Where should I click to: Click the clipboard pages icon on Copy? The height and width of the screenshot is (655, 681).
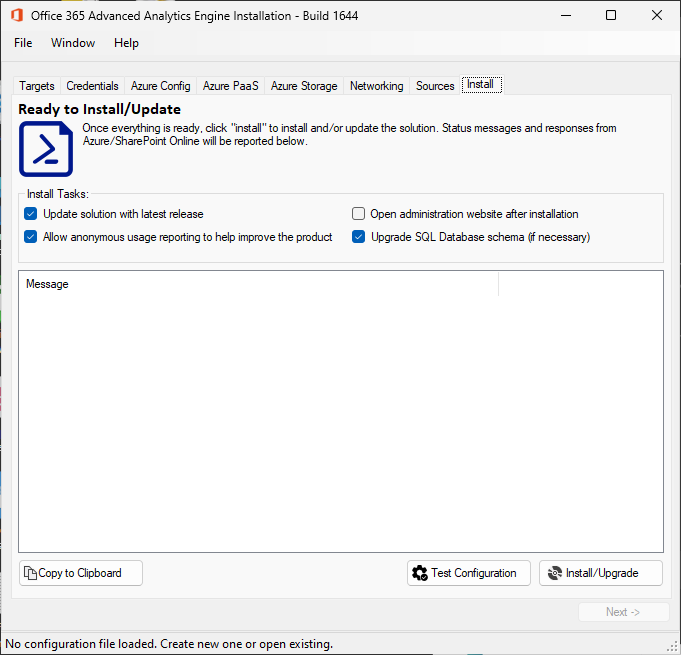[x=30, y=573]
